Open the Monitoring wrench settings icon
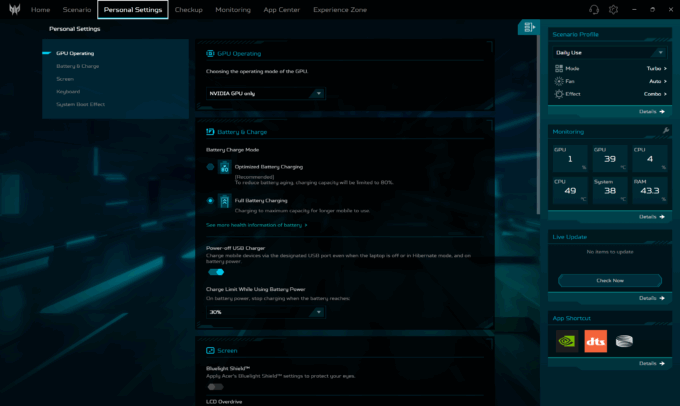This screenshot has height=406, width=680. click(x=666, y=131)
